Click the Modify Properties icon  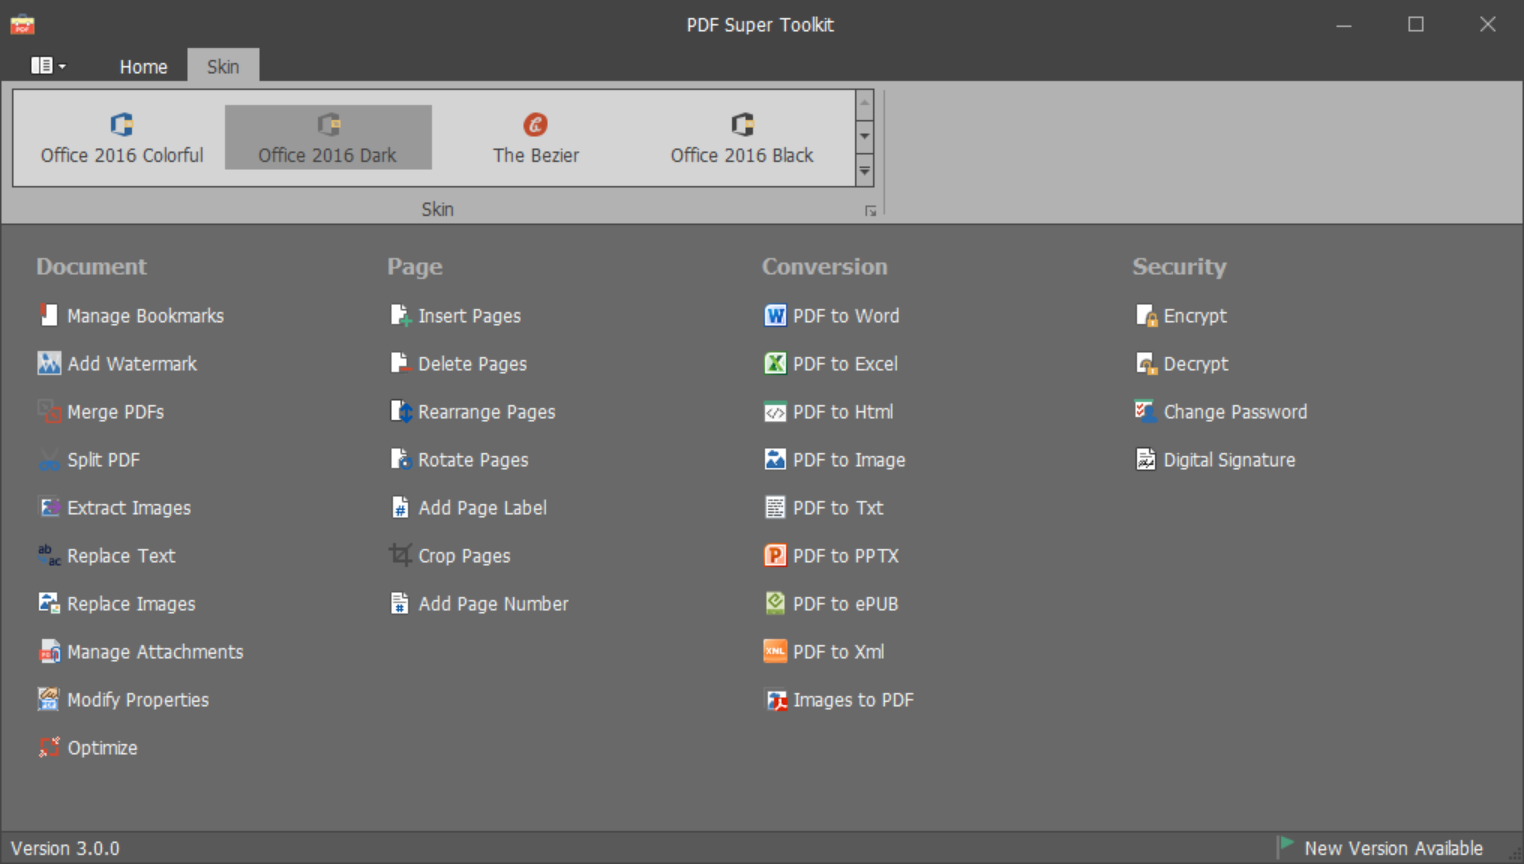49,700
